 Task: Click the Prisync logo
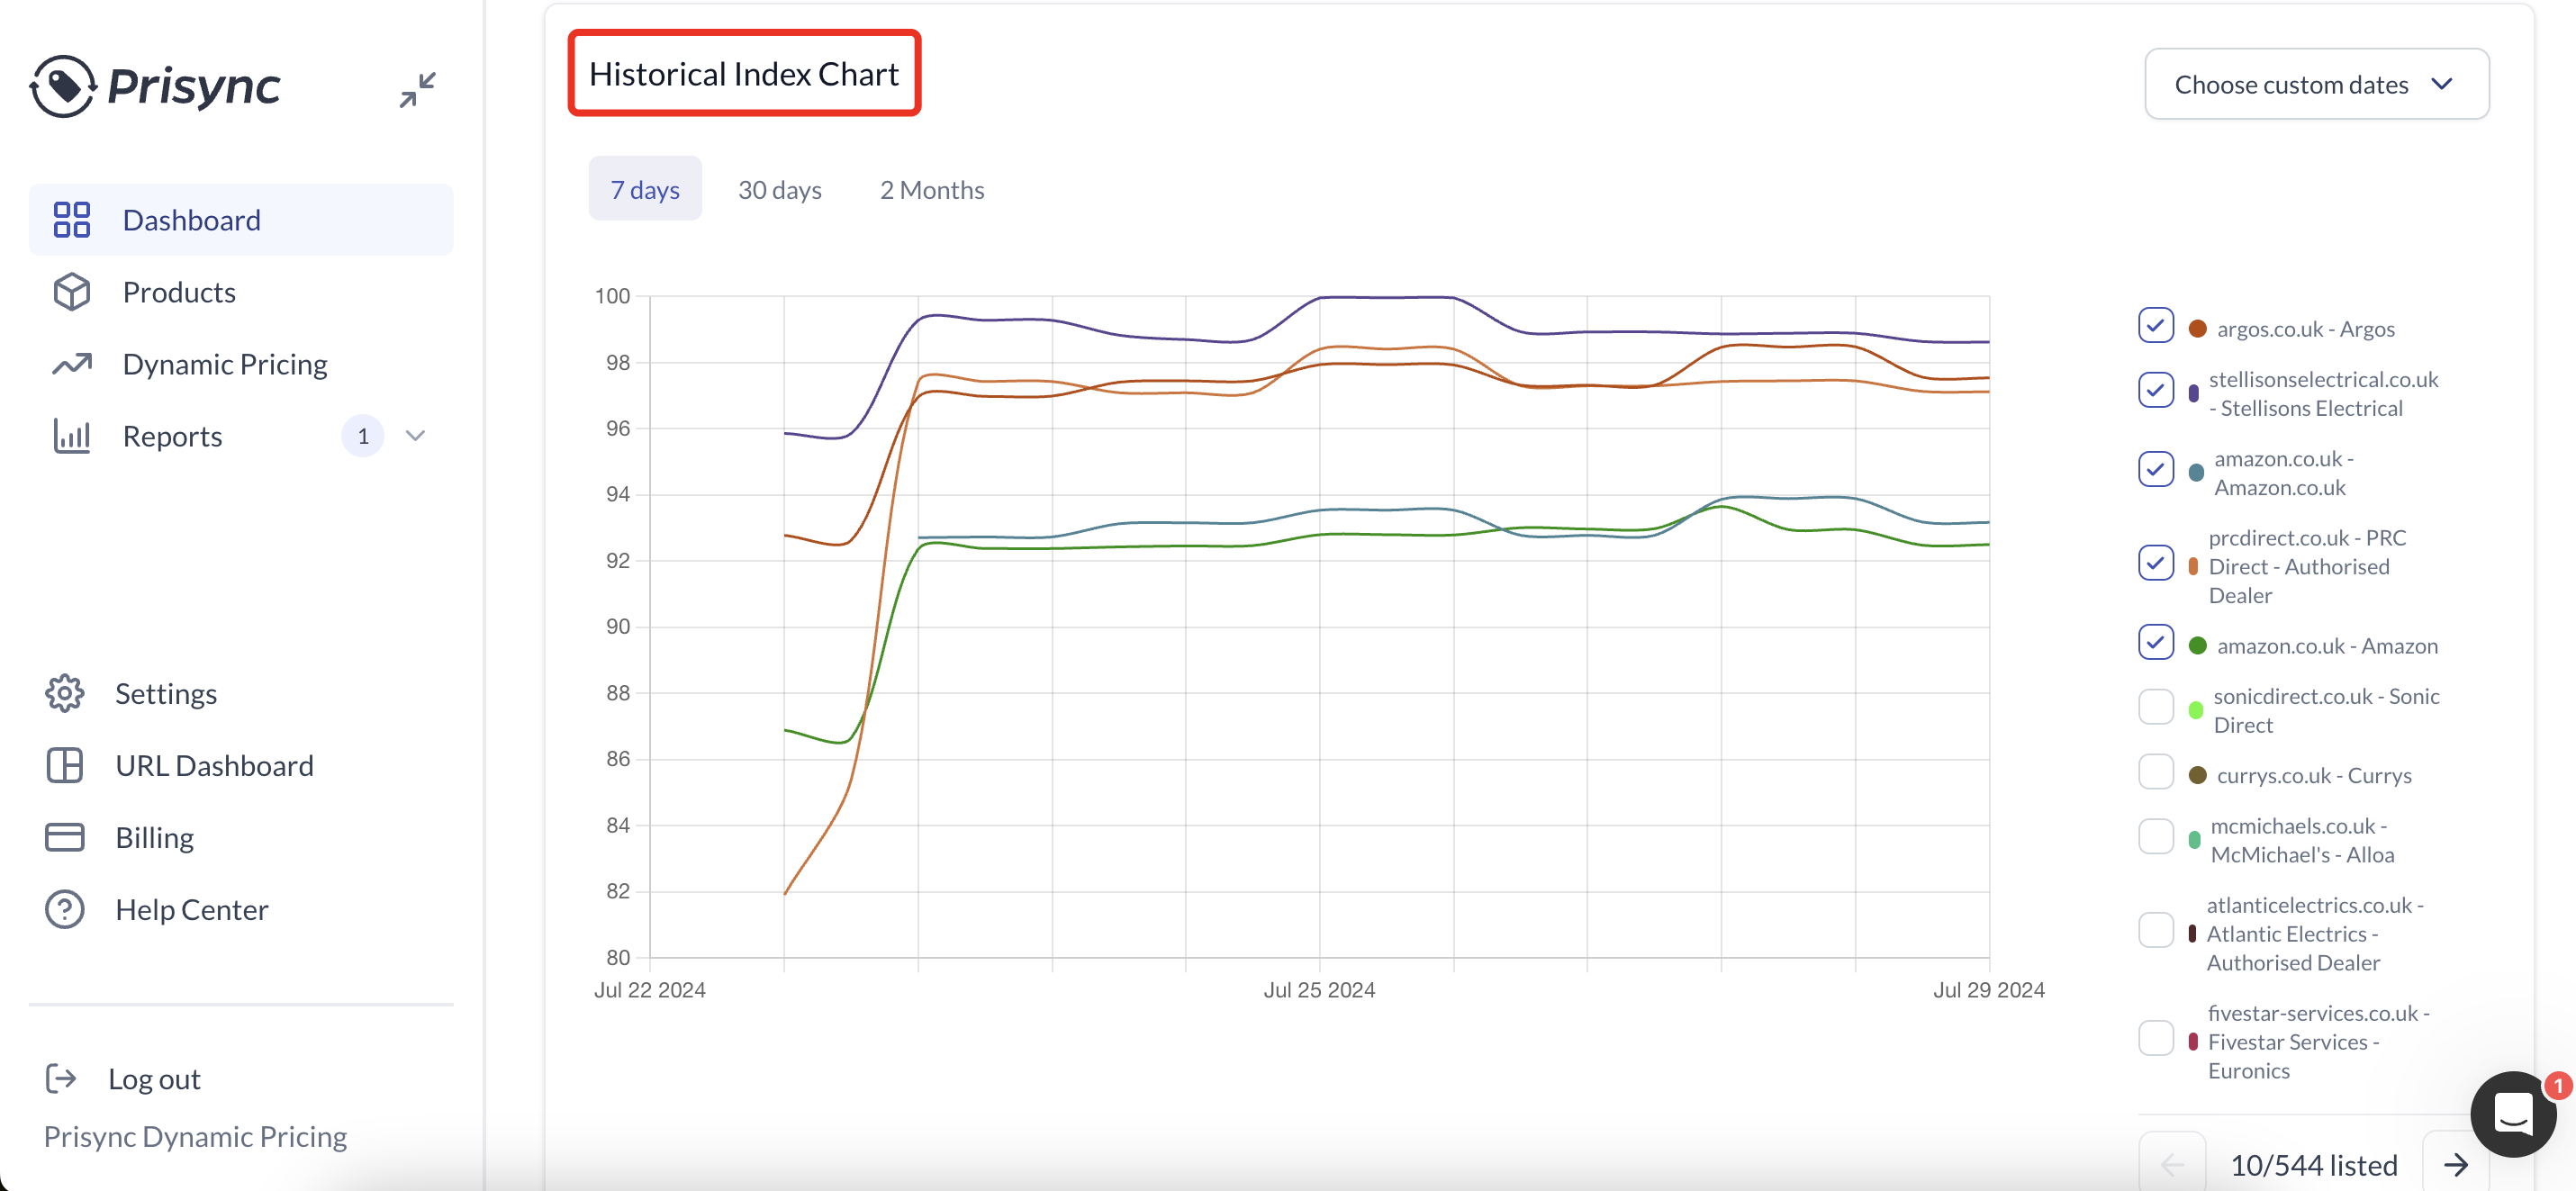pos(155,86)
